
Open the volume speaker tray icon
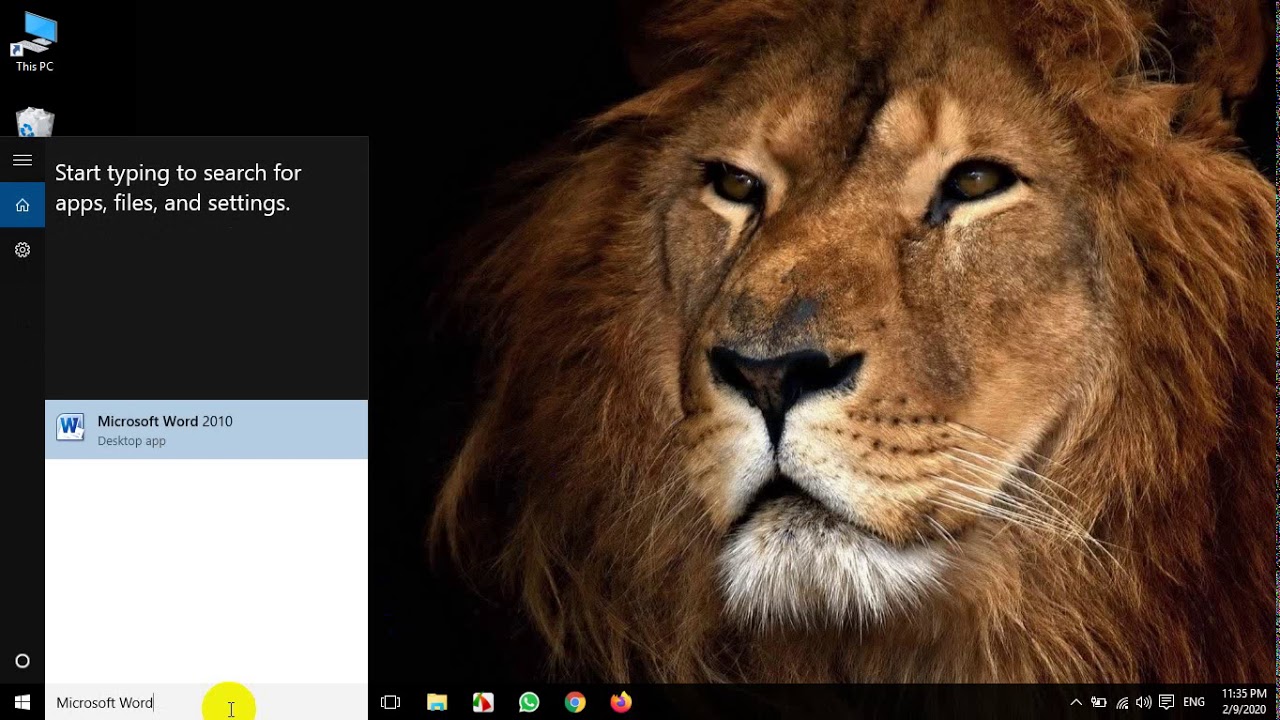pos(1144,702)
